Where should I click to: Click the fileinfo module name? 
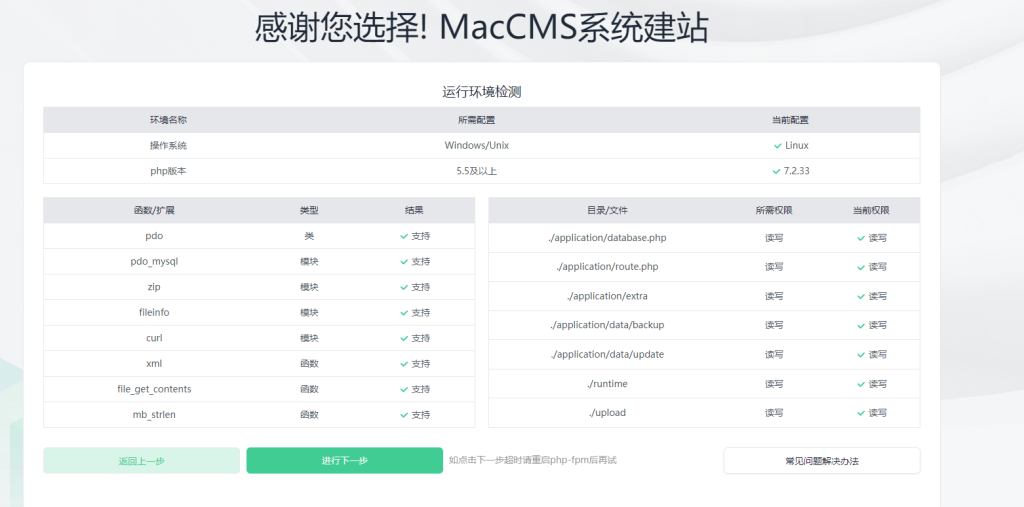(154, 312)
